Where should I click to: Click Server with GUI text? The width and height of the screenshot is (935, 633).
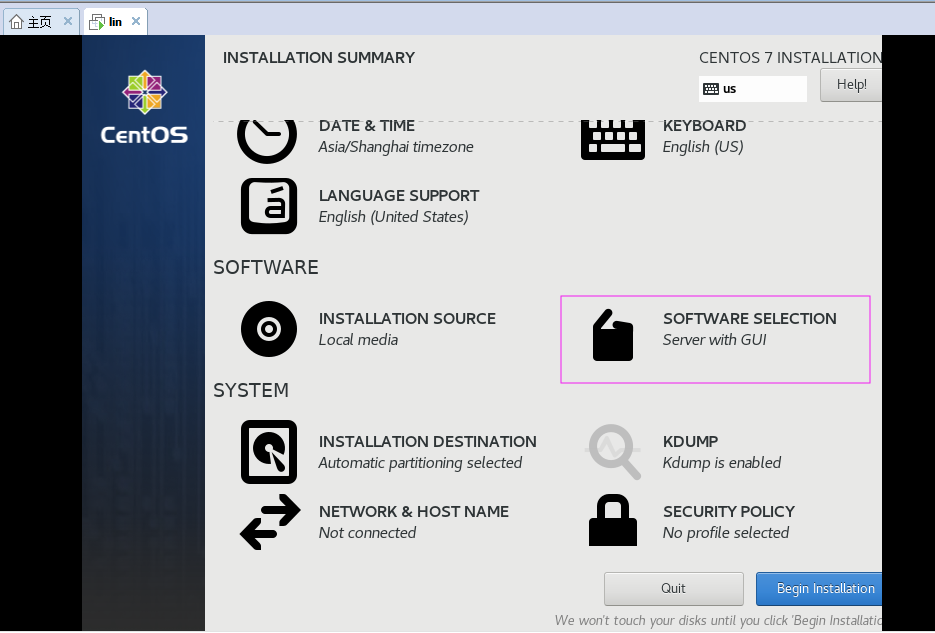pos(714,340)
